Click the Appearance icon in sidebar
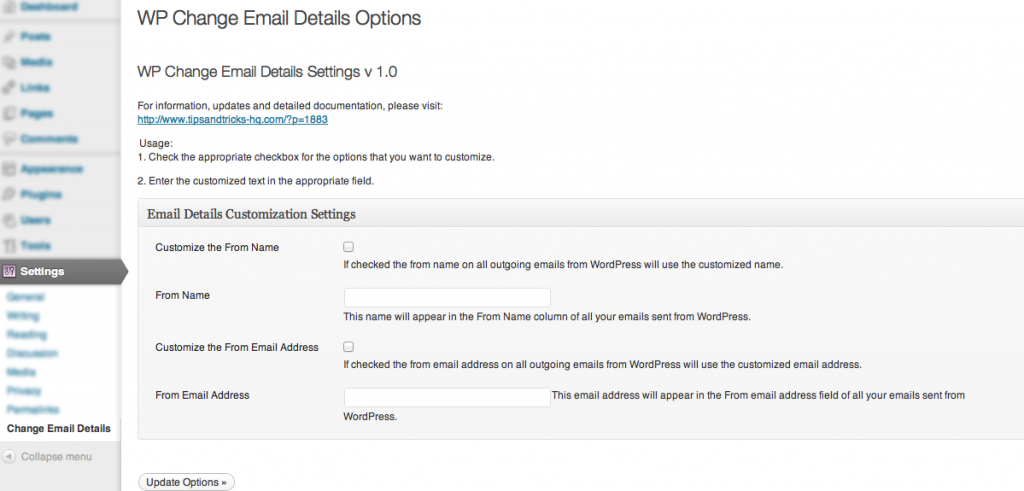This screenshot has height=491, width=1024. click(8, 169)
